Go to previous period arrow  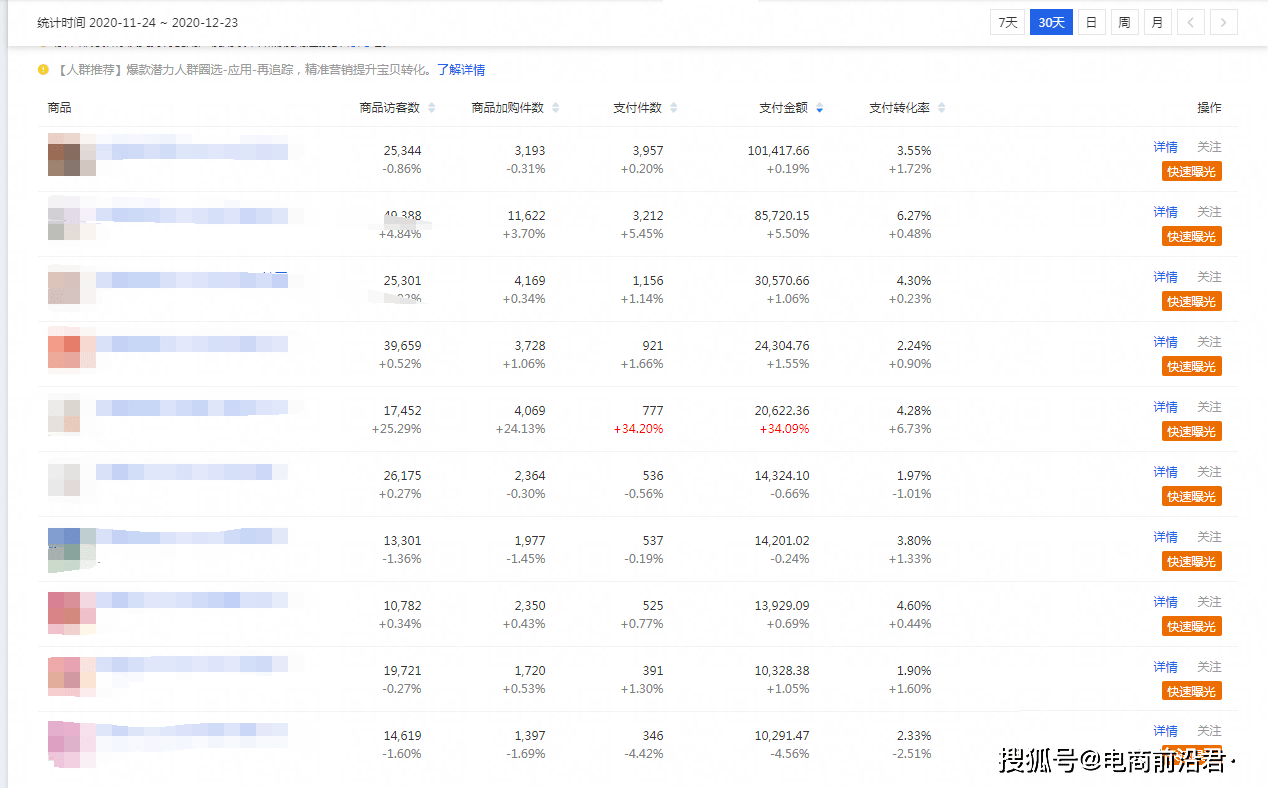point(1191,22)
